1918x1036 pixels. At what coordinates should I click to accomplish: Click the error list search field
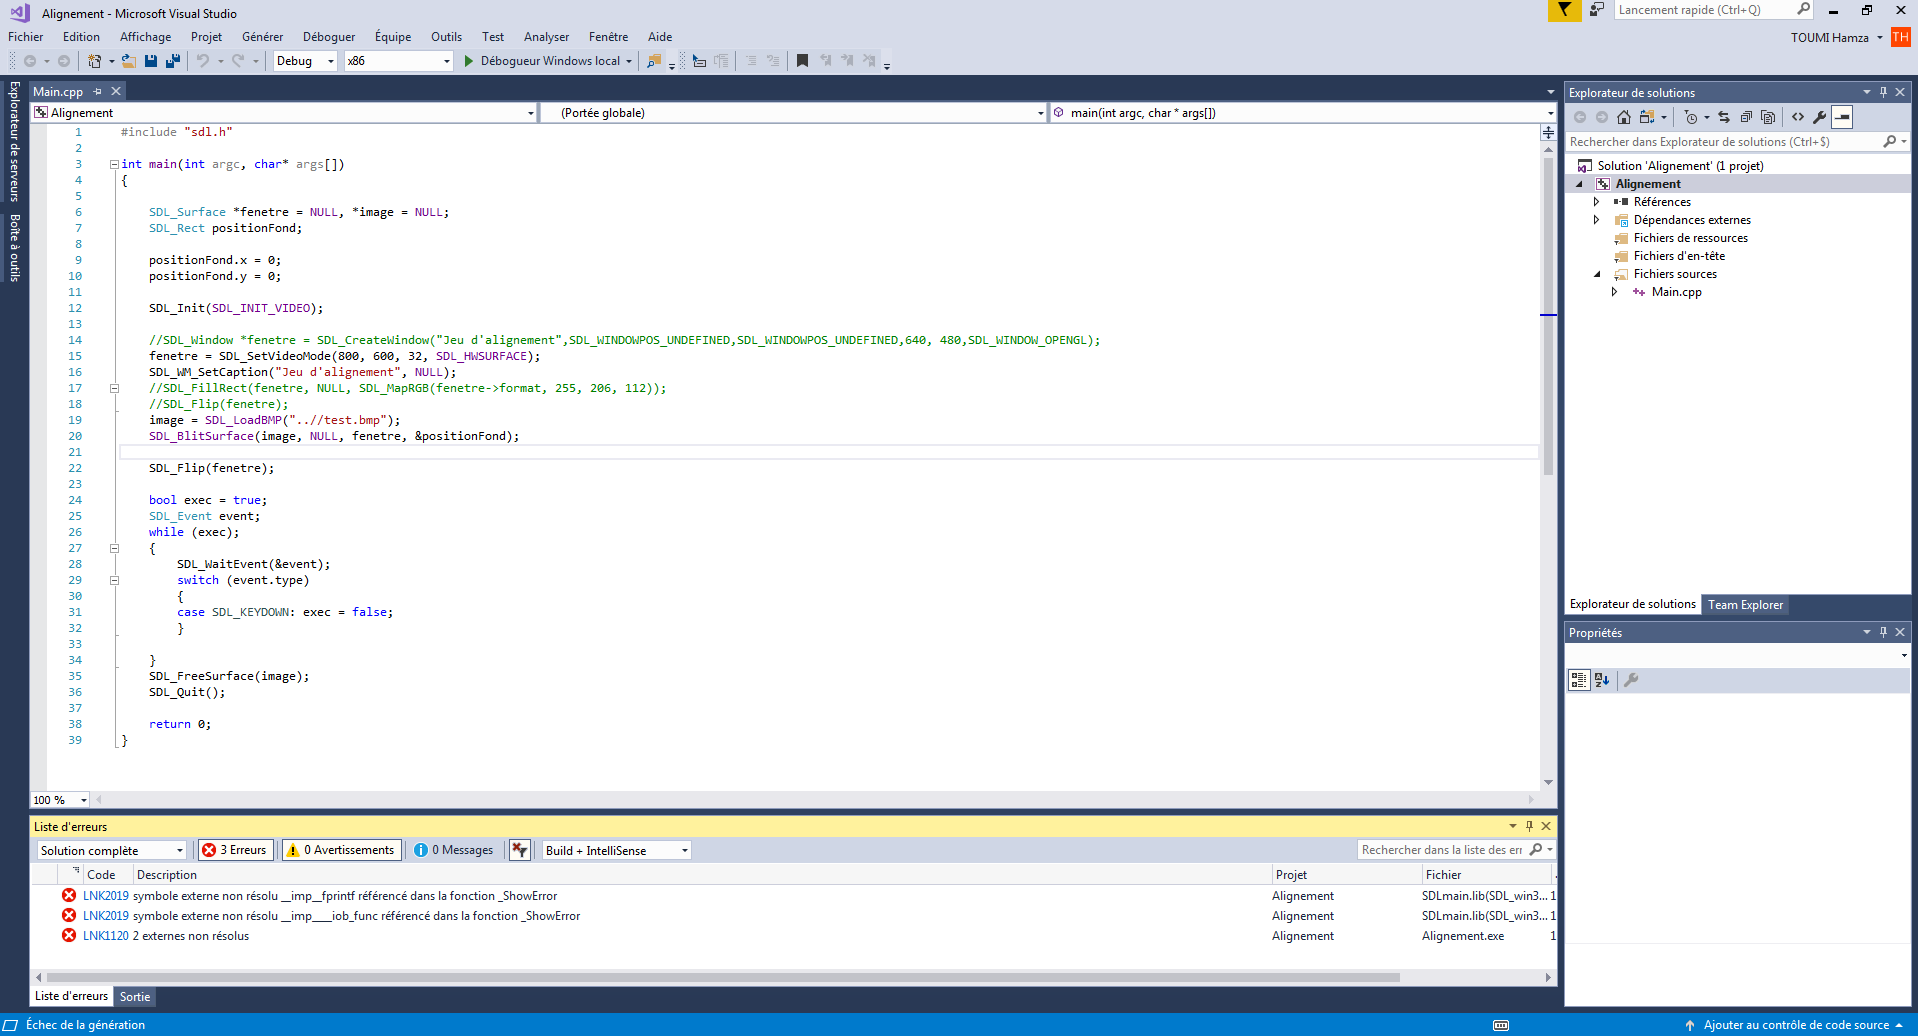1443,850
